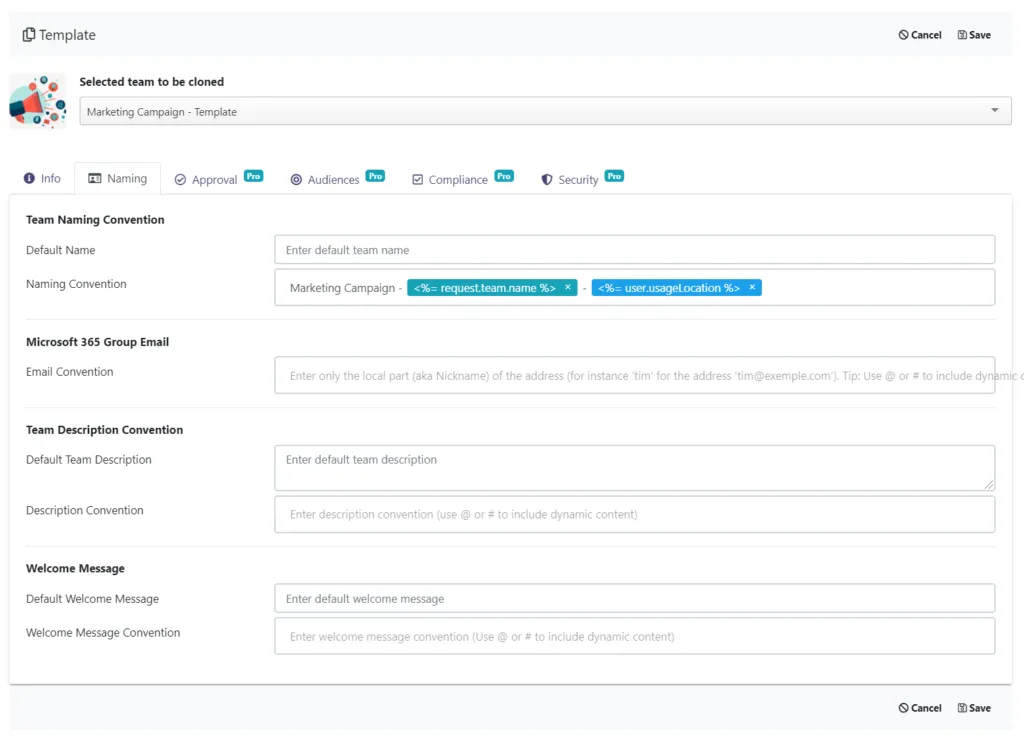Open the Audiences tab
The image size is (1024, 740).
pos(338,178)
